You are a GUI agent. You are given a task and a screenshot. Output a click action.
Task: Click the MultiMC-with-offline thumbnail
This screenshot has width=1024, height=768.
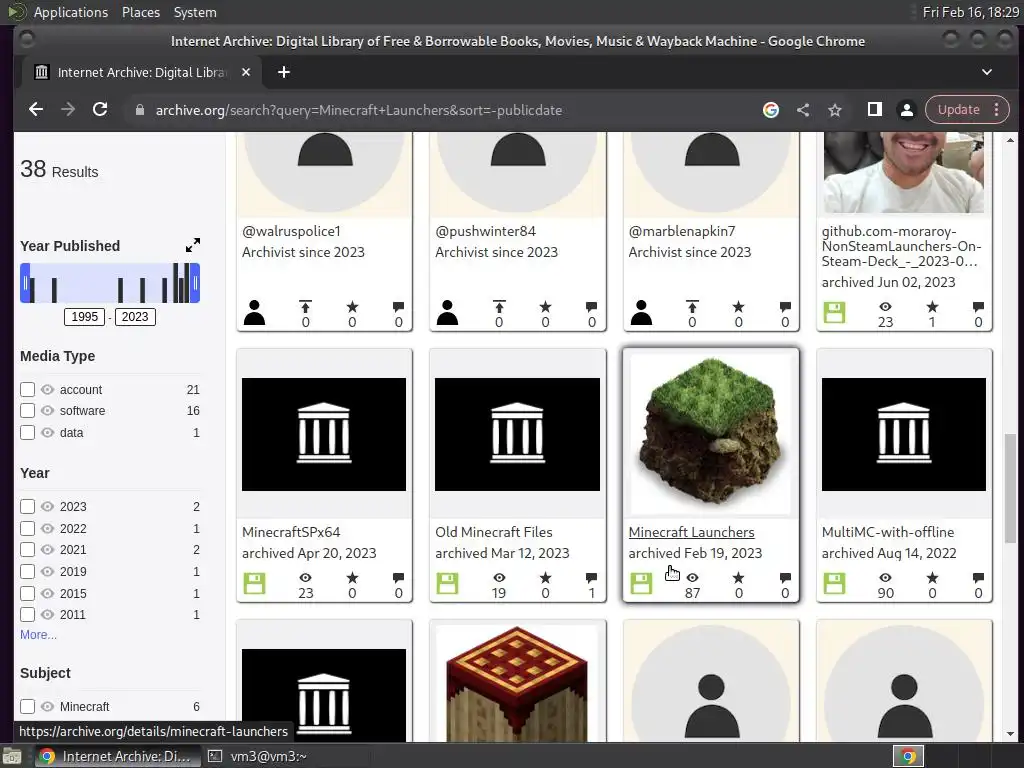(904, 434)
